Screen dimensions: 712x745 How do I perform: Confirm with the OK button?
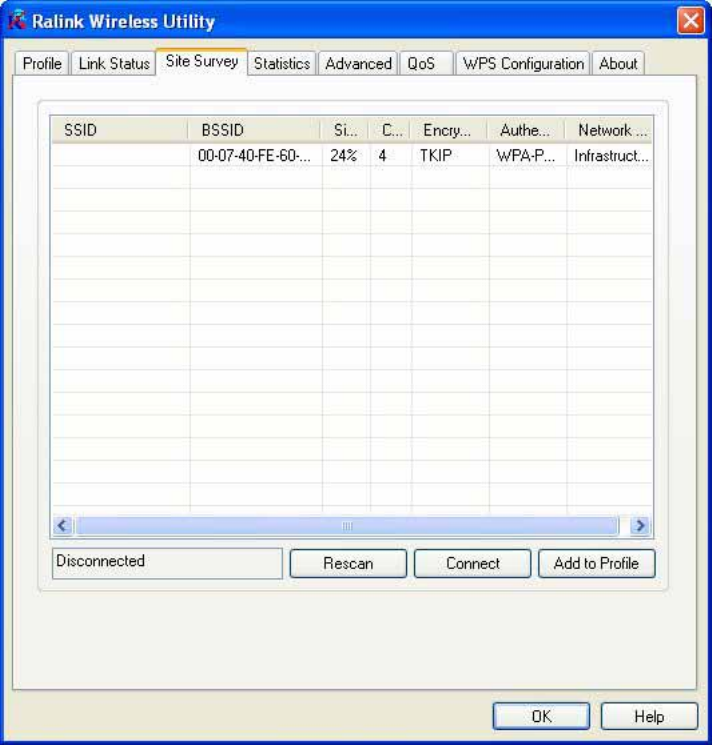541,716
